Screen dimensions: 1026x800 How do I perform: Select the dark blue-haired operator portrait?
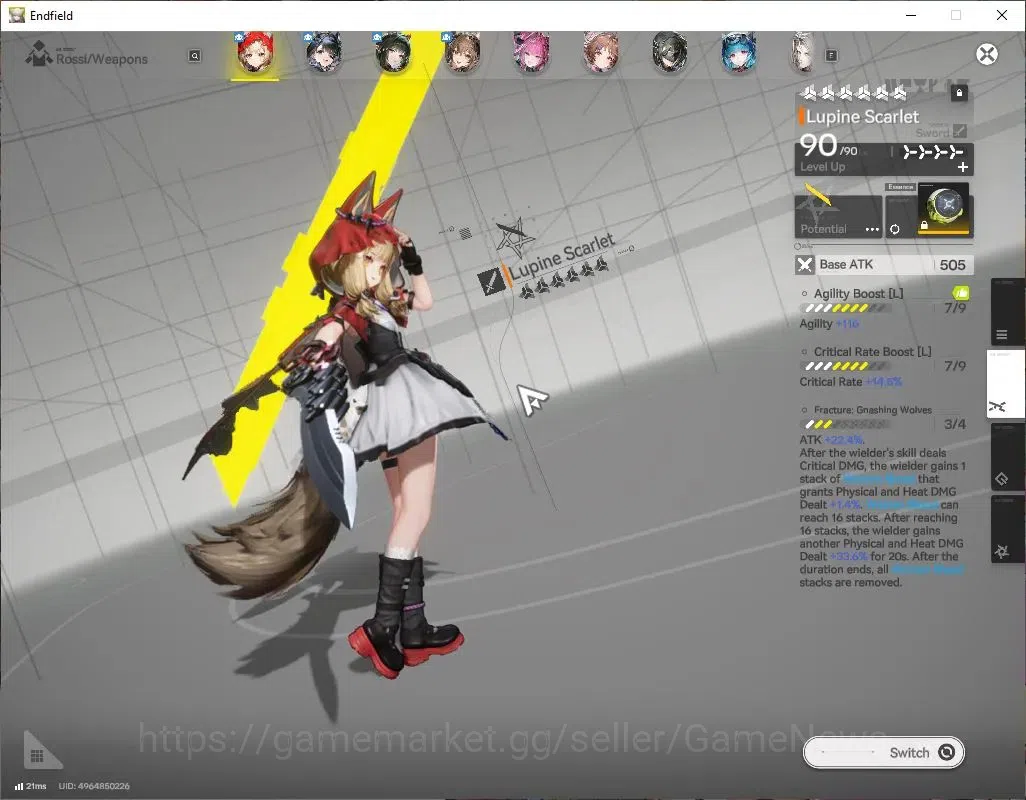(x=324, y=53)
